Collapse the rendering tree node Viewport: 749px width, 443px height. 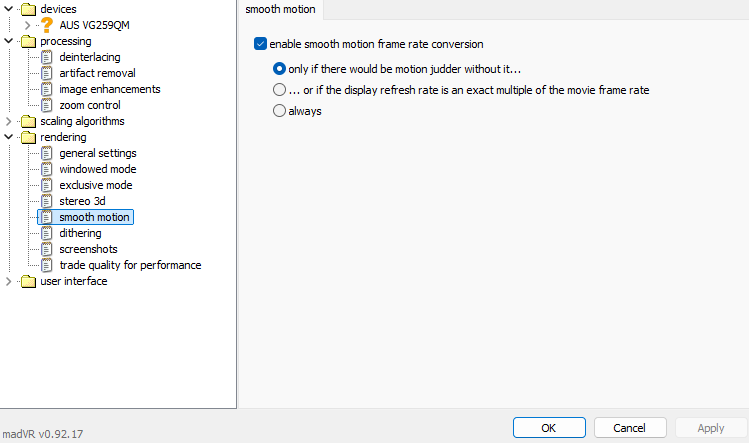coord(9,137)
